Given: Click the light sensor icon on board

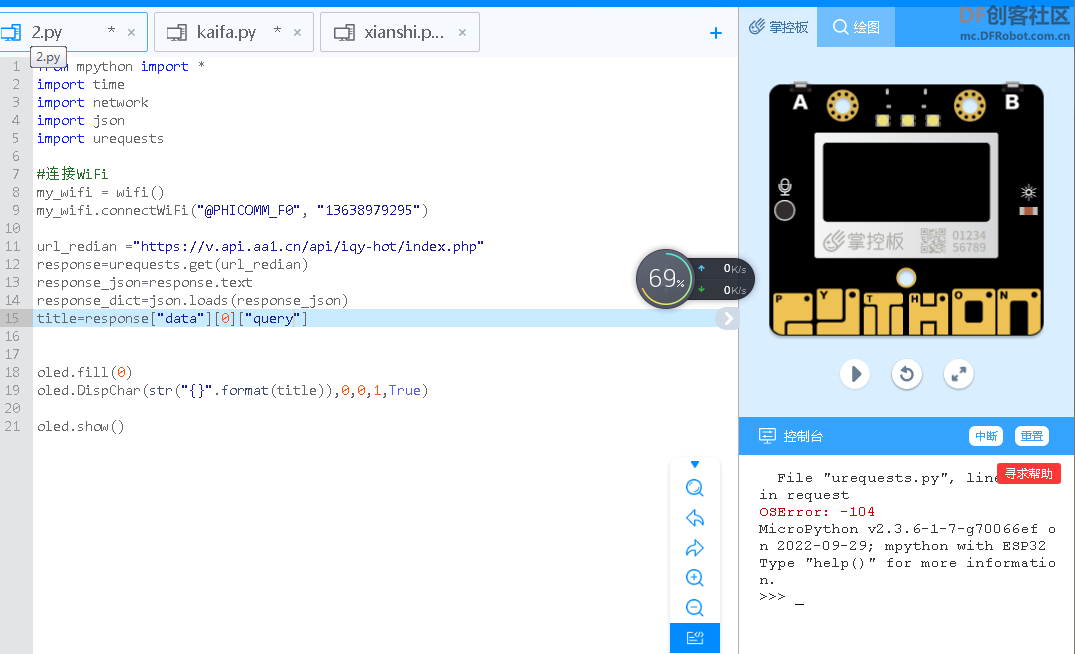Looking at the screenshot, I should pyautogui.click(x=1028, y=192).
